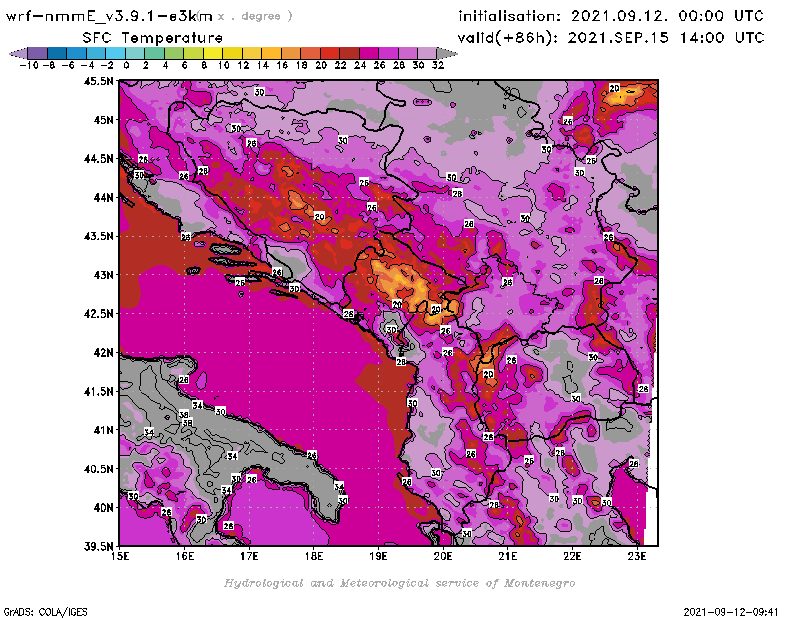Click the below -10 legend arrow swatch
The height and width of the screenshot is (618, 800).
pyautogui.click(x=18, y=53)
